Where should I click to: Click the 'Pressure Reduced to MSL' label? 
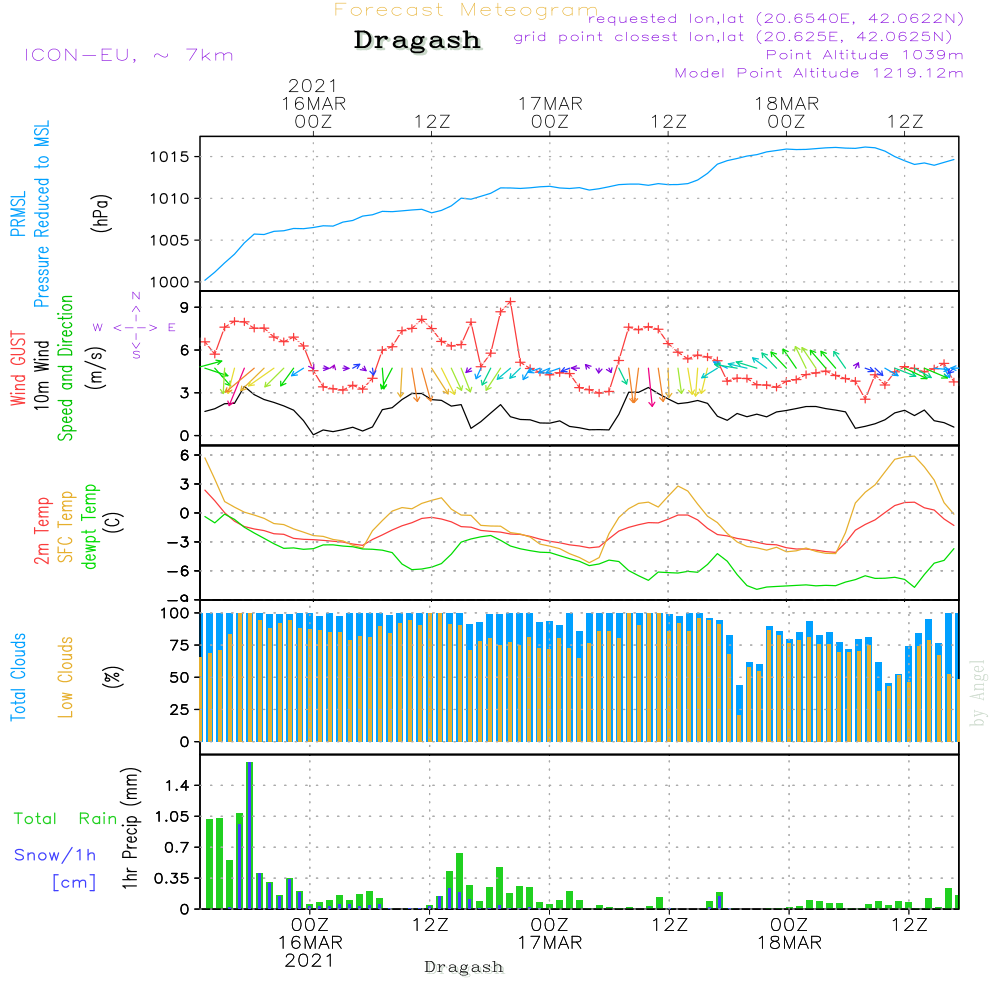click(41, 214)
